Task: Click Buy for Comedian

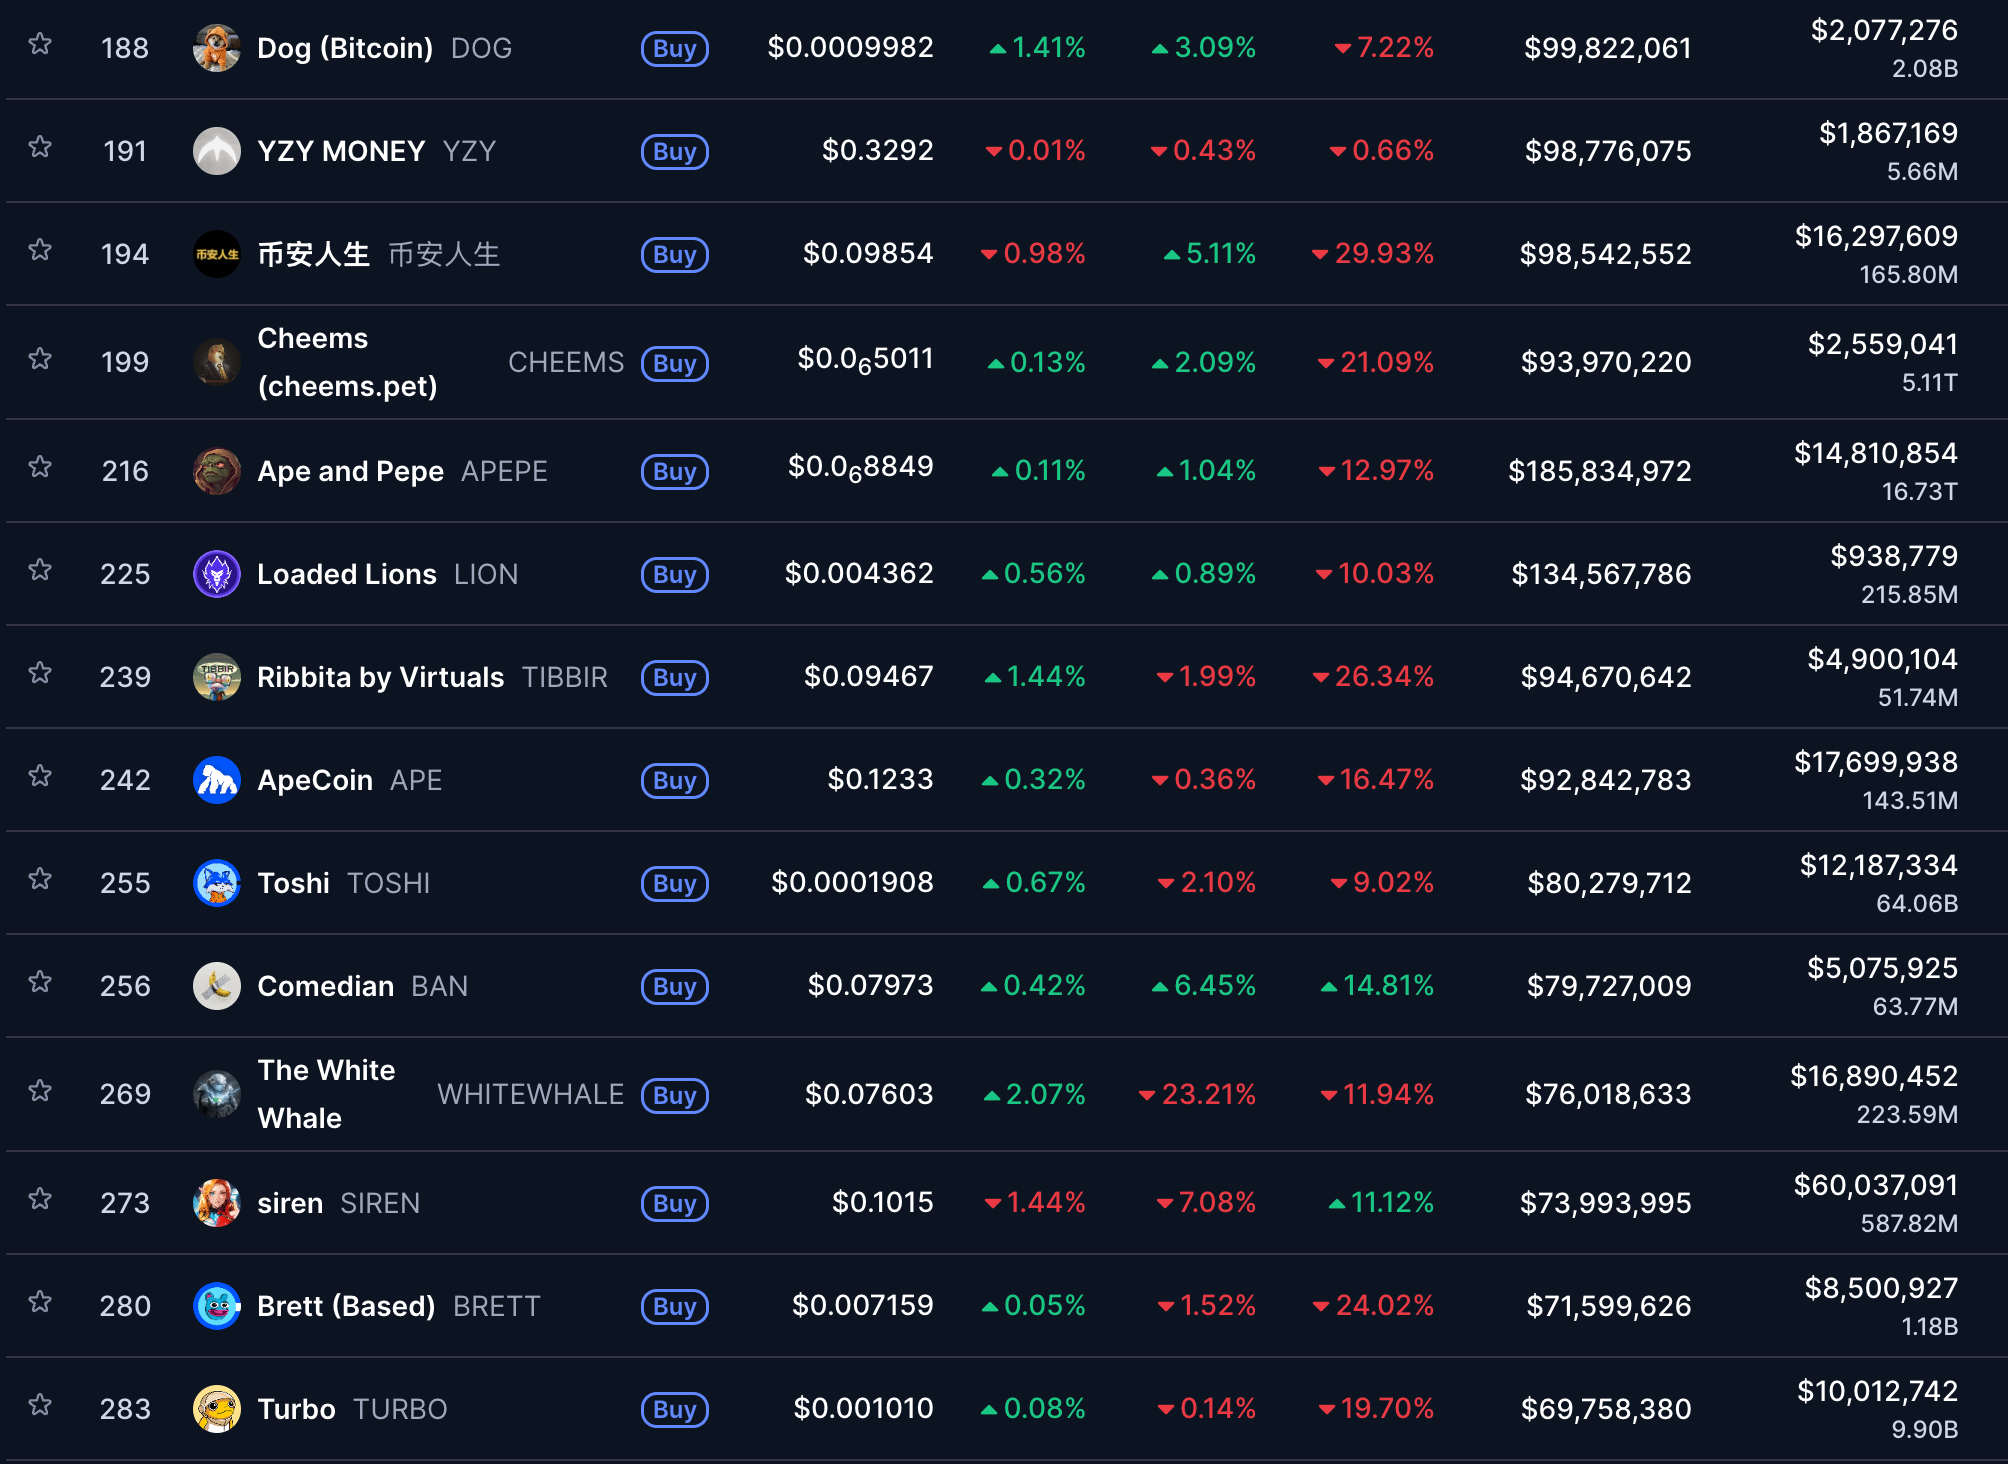Action: pos(674,987)
